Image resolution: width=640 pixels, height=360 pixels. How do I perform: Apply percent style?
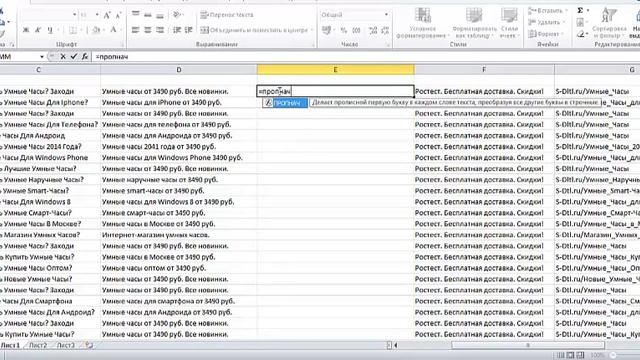pyautogui.click(x=344, y=30)
